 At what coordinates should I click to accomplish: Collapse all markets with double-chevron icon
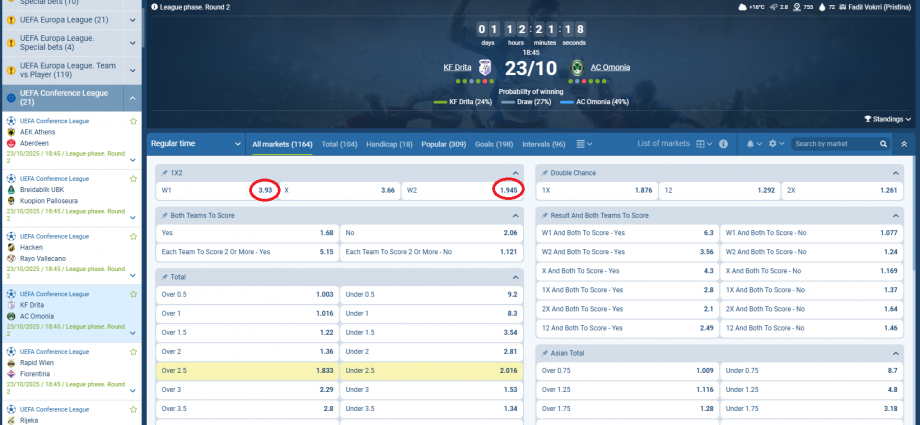click(x=904, y=144)
